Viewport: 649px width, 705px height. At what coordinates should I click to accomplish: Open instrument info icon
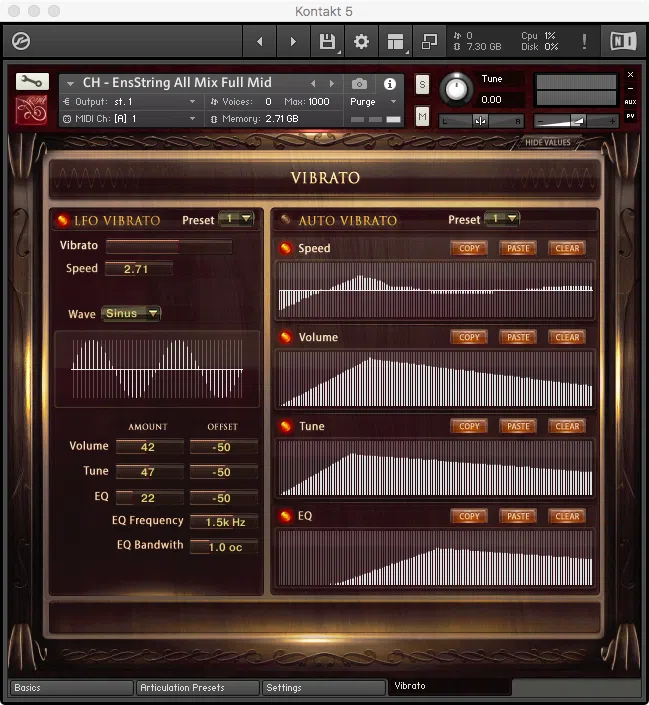click(x=389, y=84)
